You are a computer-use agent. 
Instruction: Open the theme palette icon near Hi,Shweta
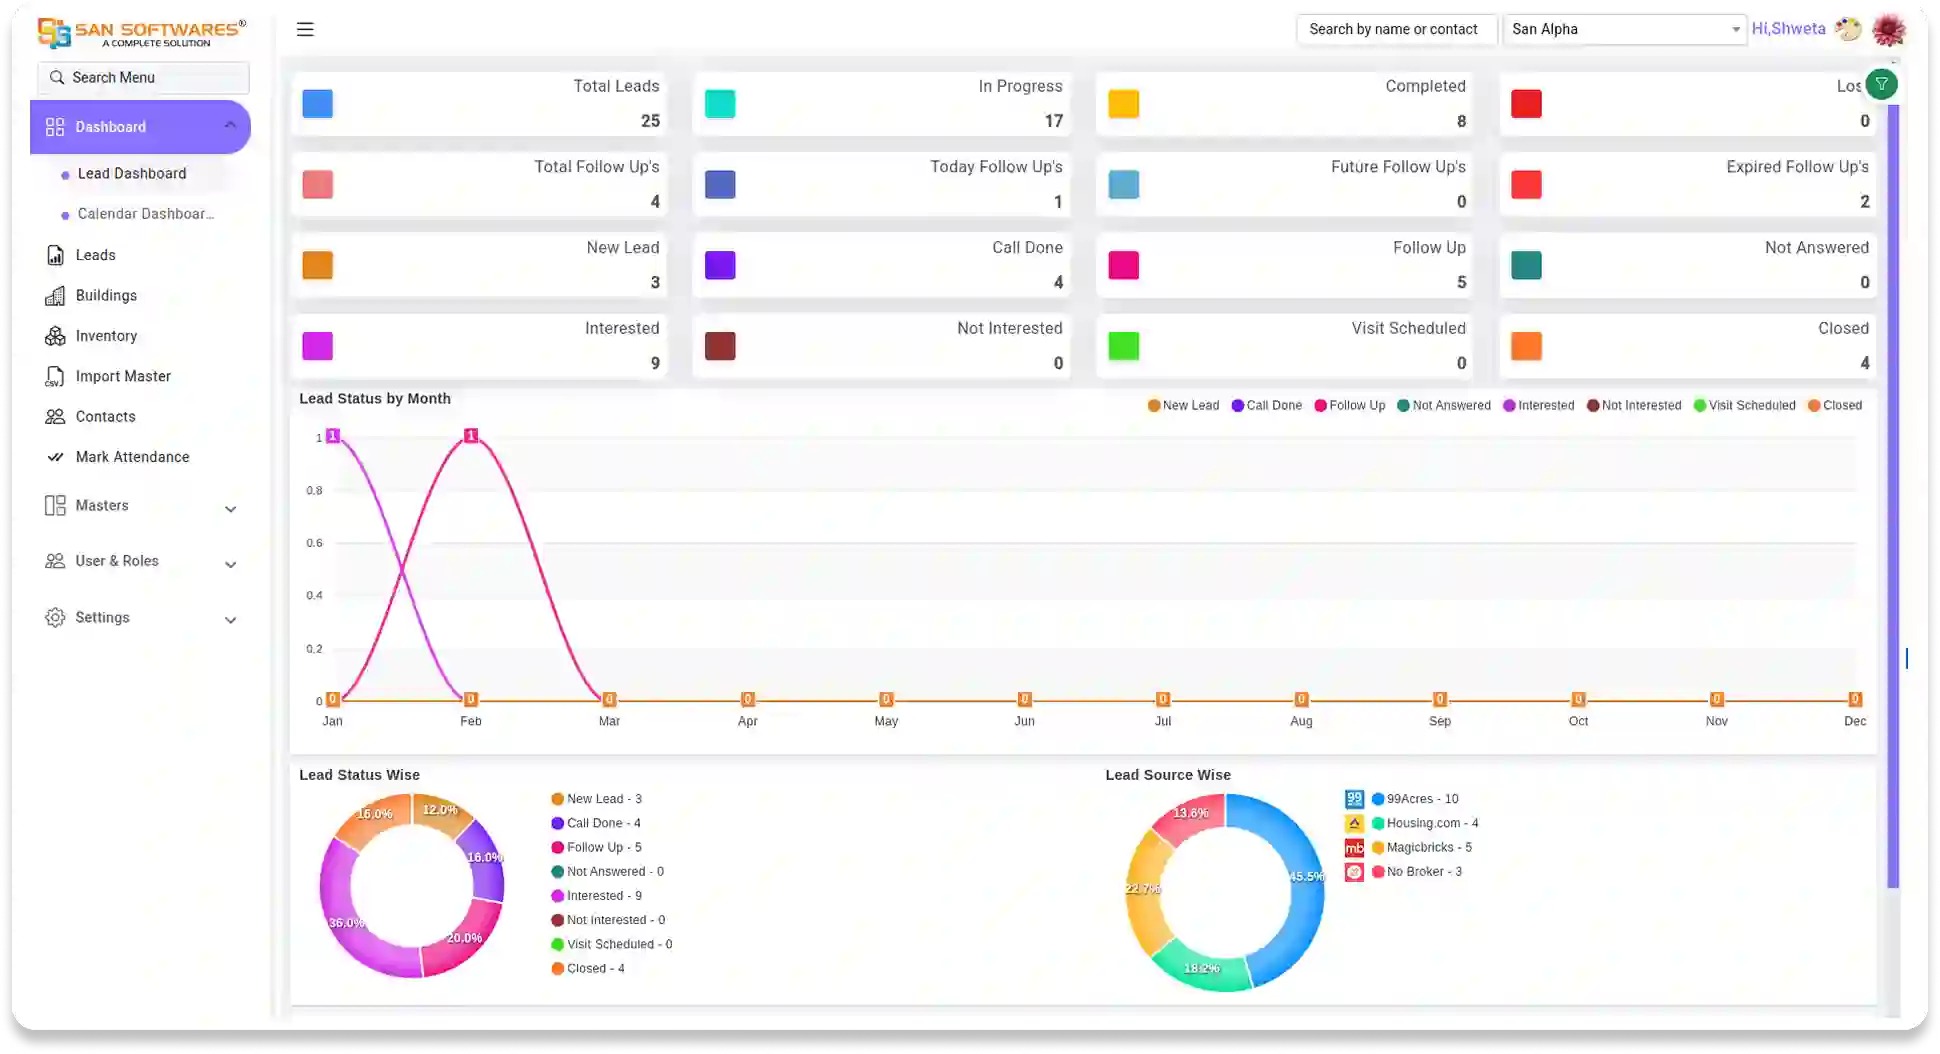[1847, 29]
